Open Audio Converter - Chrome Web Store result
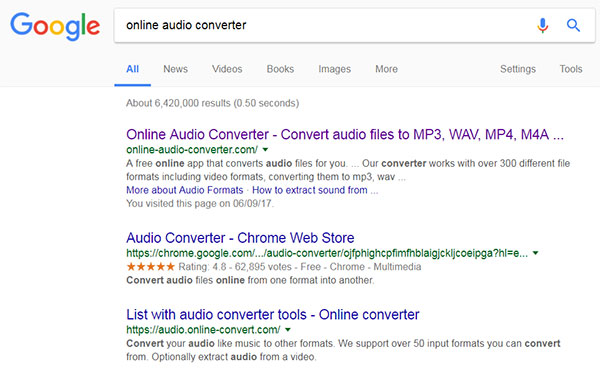The image size is (600, 376). click(x=240, y=238)
